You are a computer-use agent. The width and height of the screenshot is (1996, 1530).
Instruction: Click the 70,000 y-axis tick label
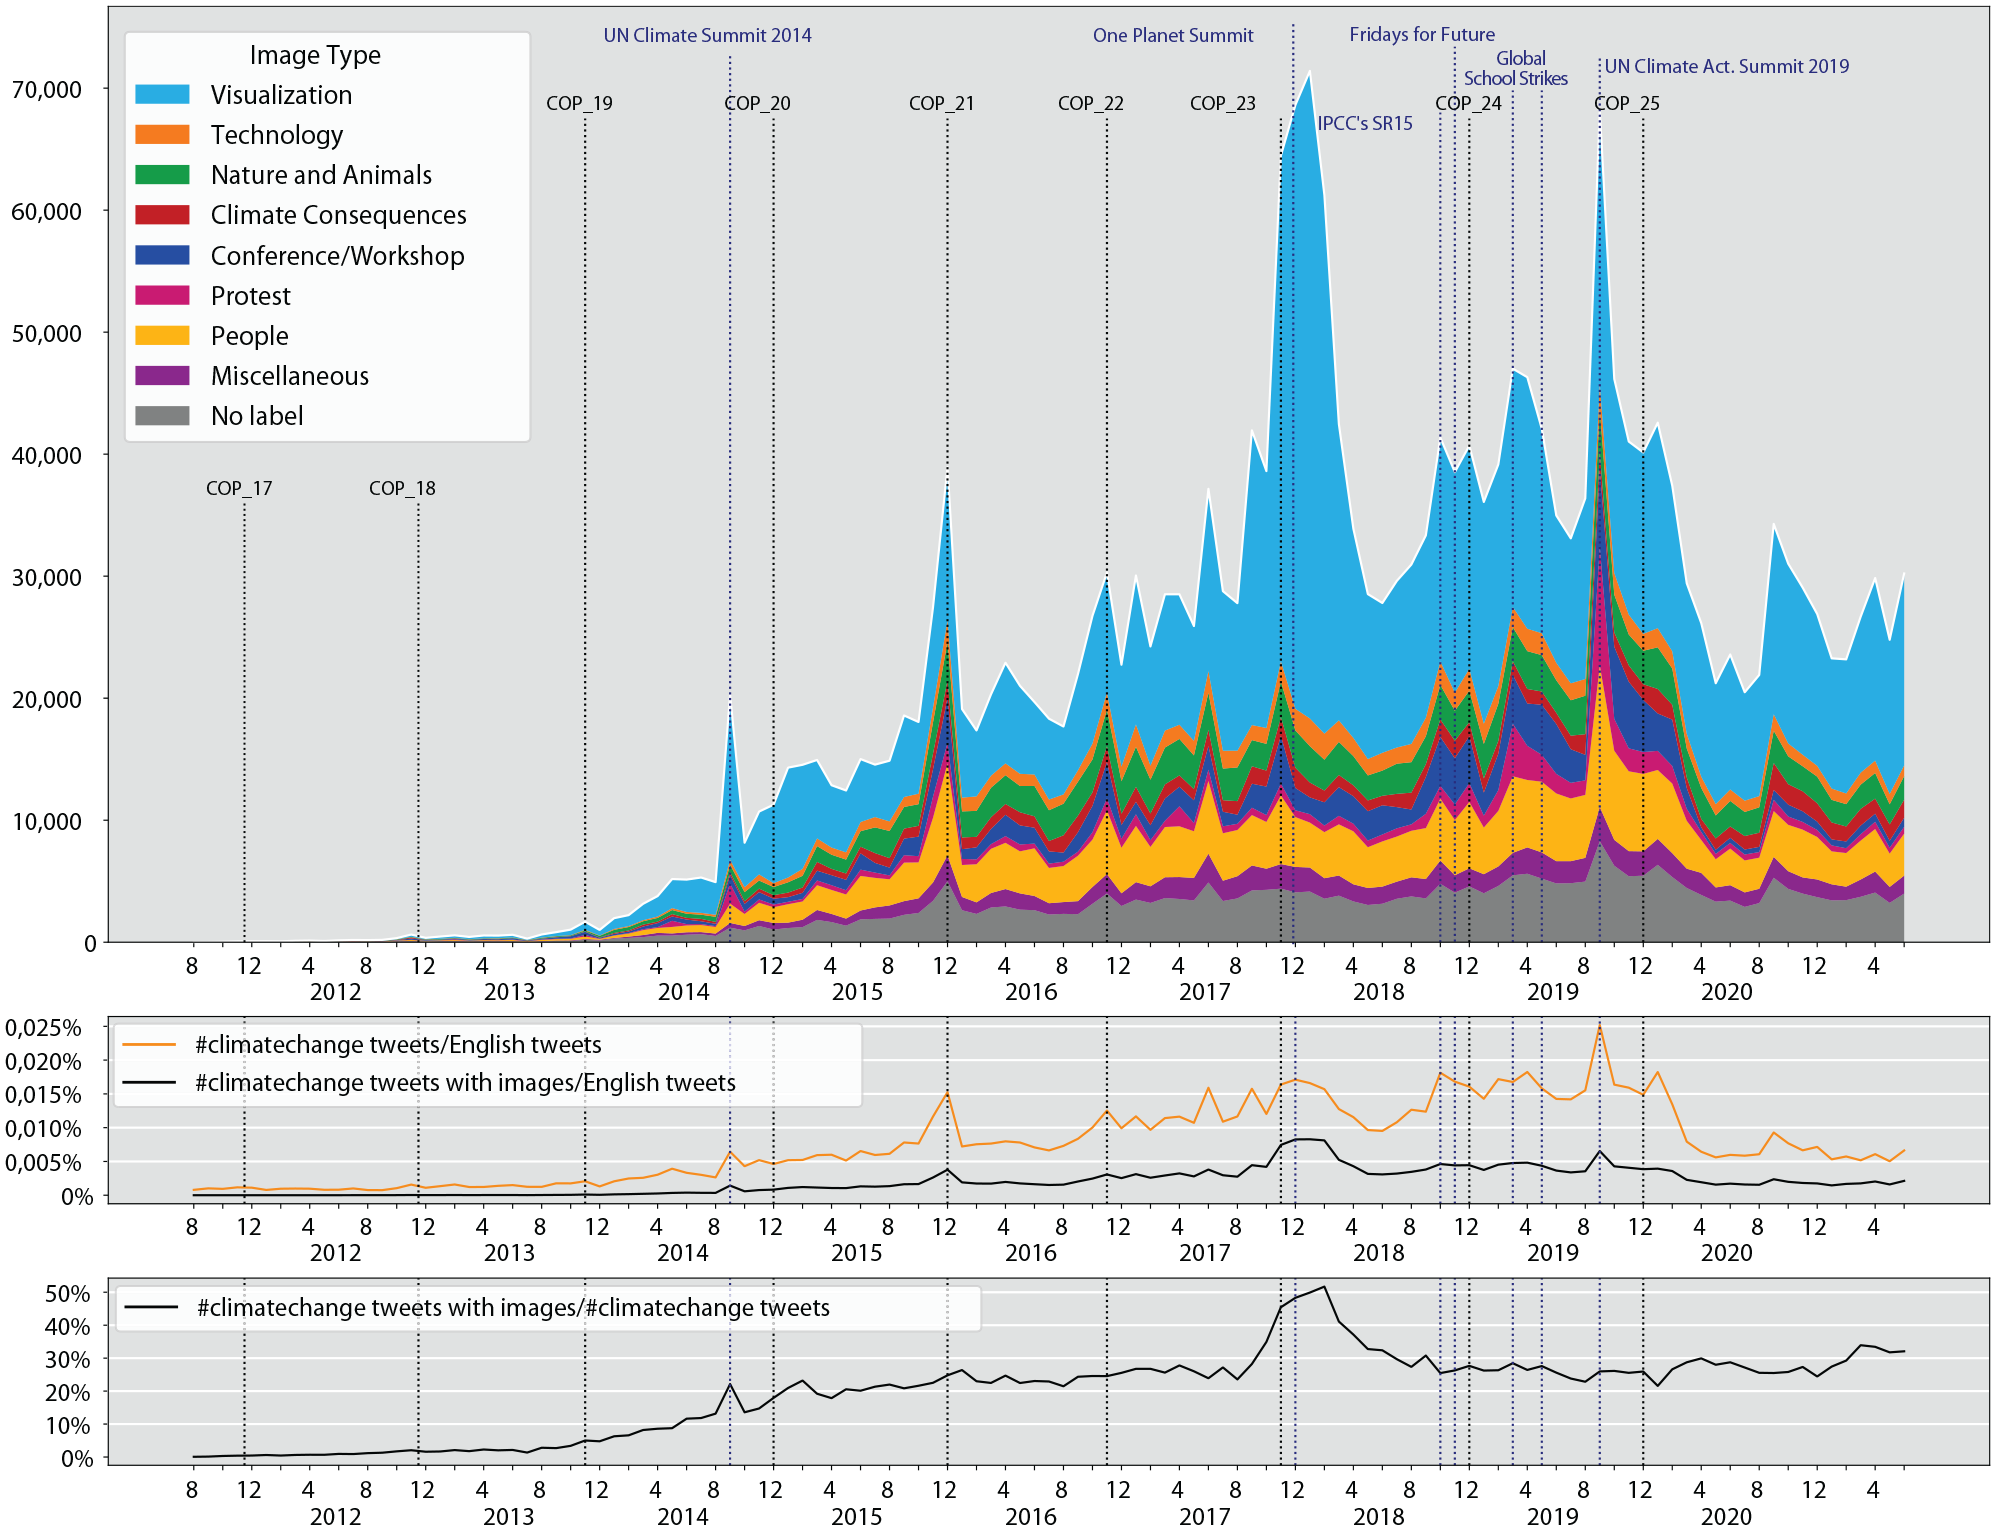pos(46,89)
